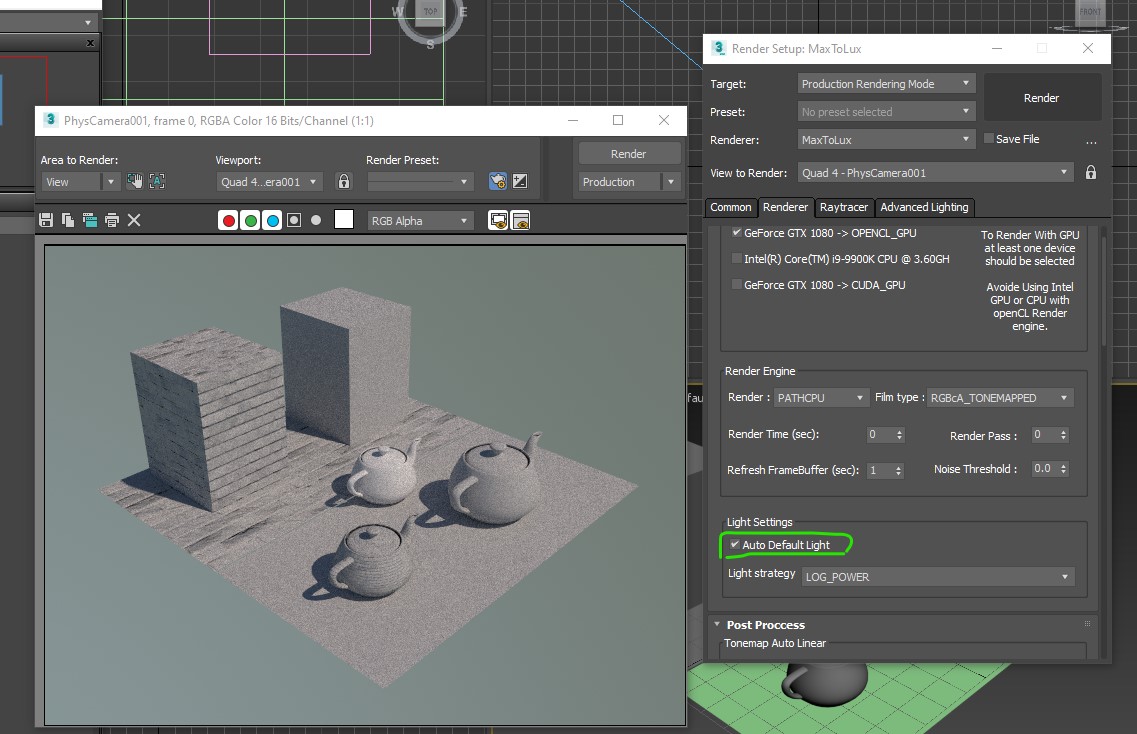The width and height of the screenshot is (1137, 734).
Task: Clear the rendered frame with X icon
Action: coord(134,220)
